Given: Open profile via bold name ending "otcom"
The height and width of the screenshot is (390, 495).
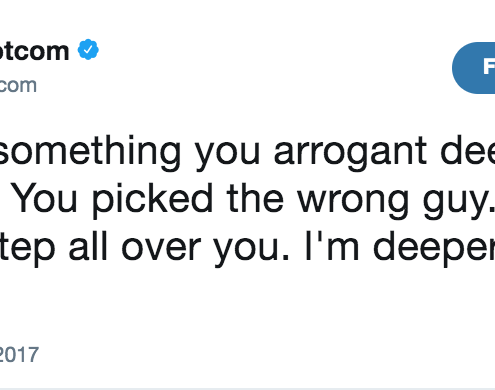Looking at the screenshot, I should point(34,51).
